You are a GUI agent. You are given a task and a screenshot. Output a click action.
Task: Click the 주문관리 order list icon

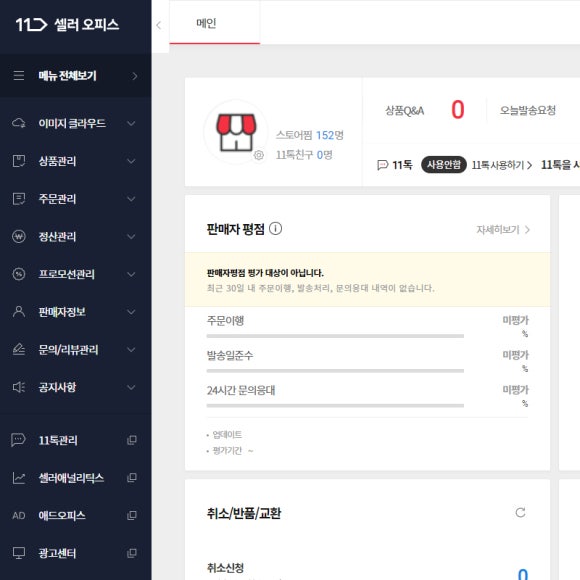click(19, 199)
